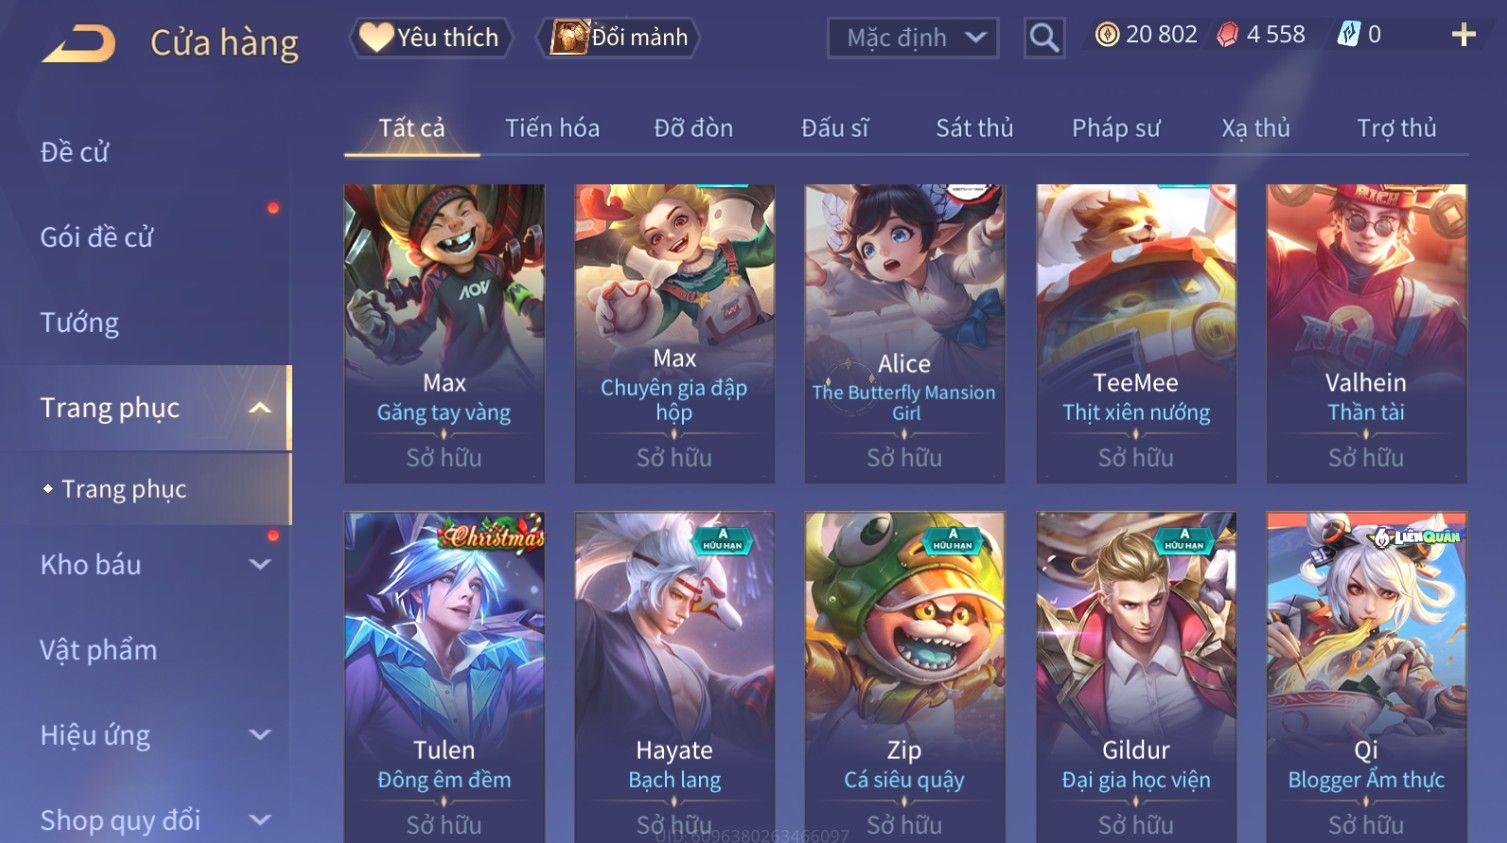Switch to the Pháp sư tab
The height and width of the screenshot is (843, 1507).
point(1116,128)
